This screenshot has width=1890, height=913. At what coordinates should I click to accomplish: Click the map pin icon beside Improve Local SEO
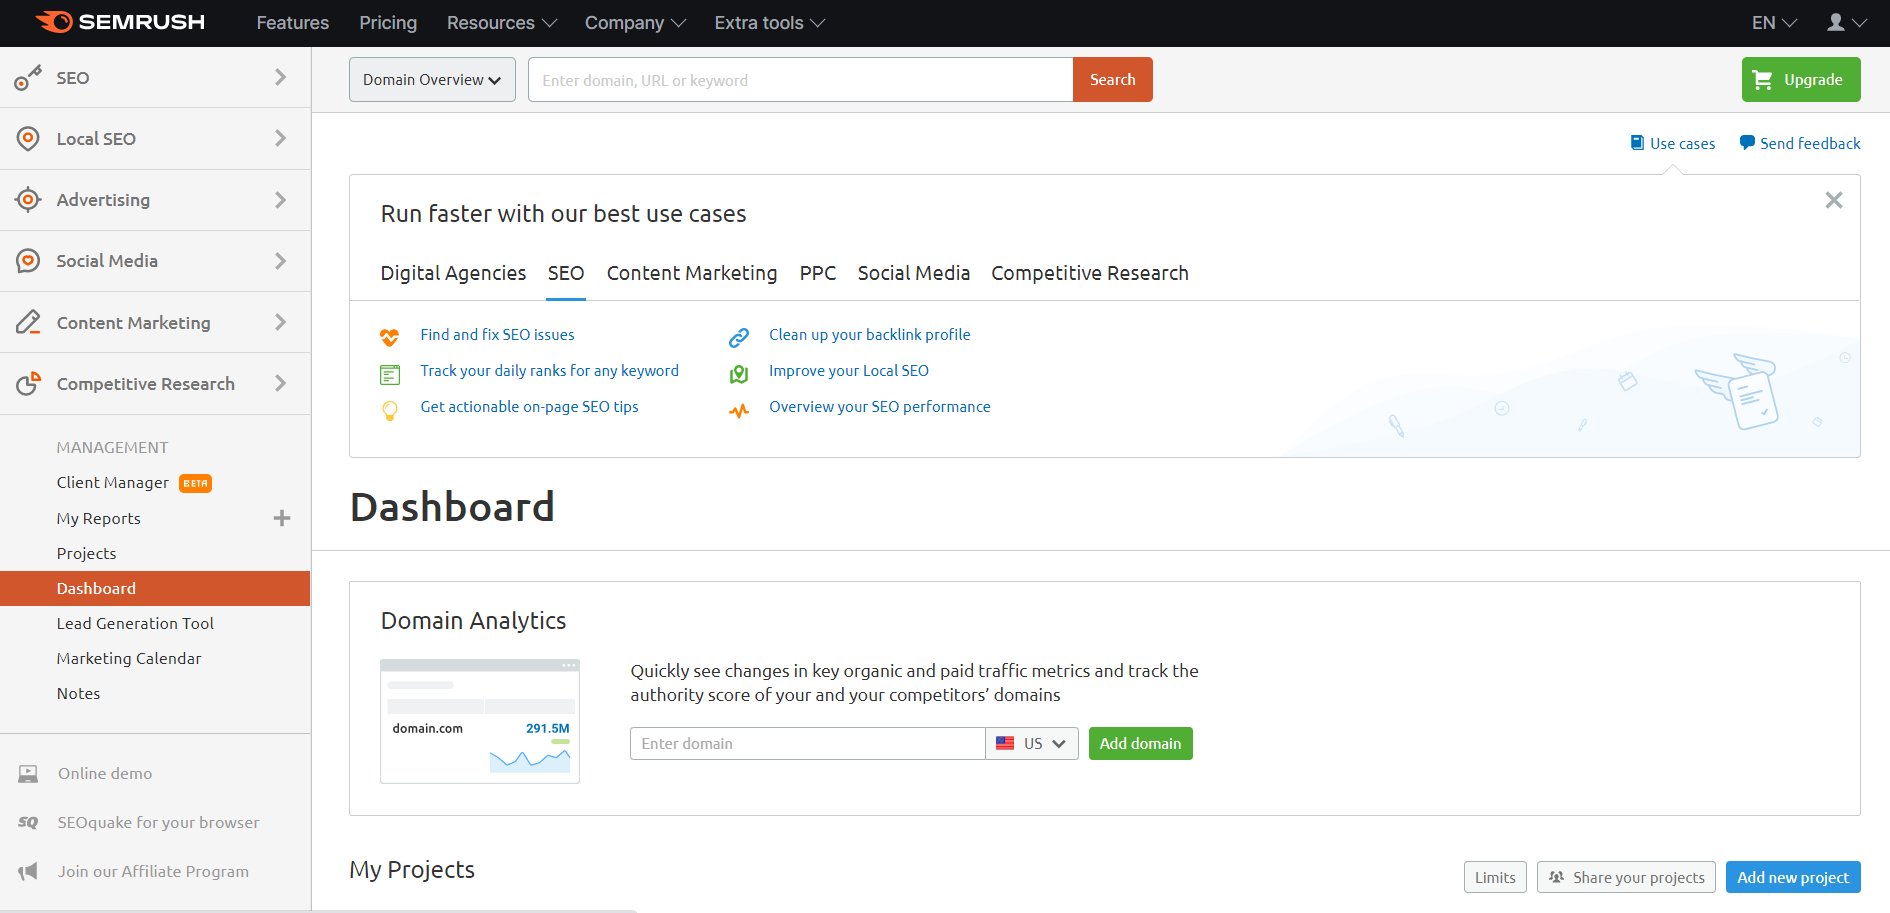tap(739, 374)
